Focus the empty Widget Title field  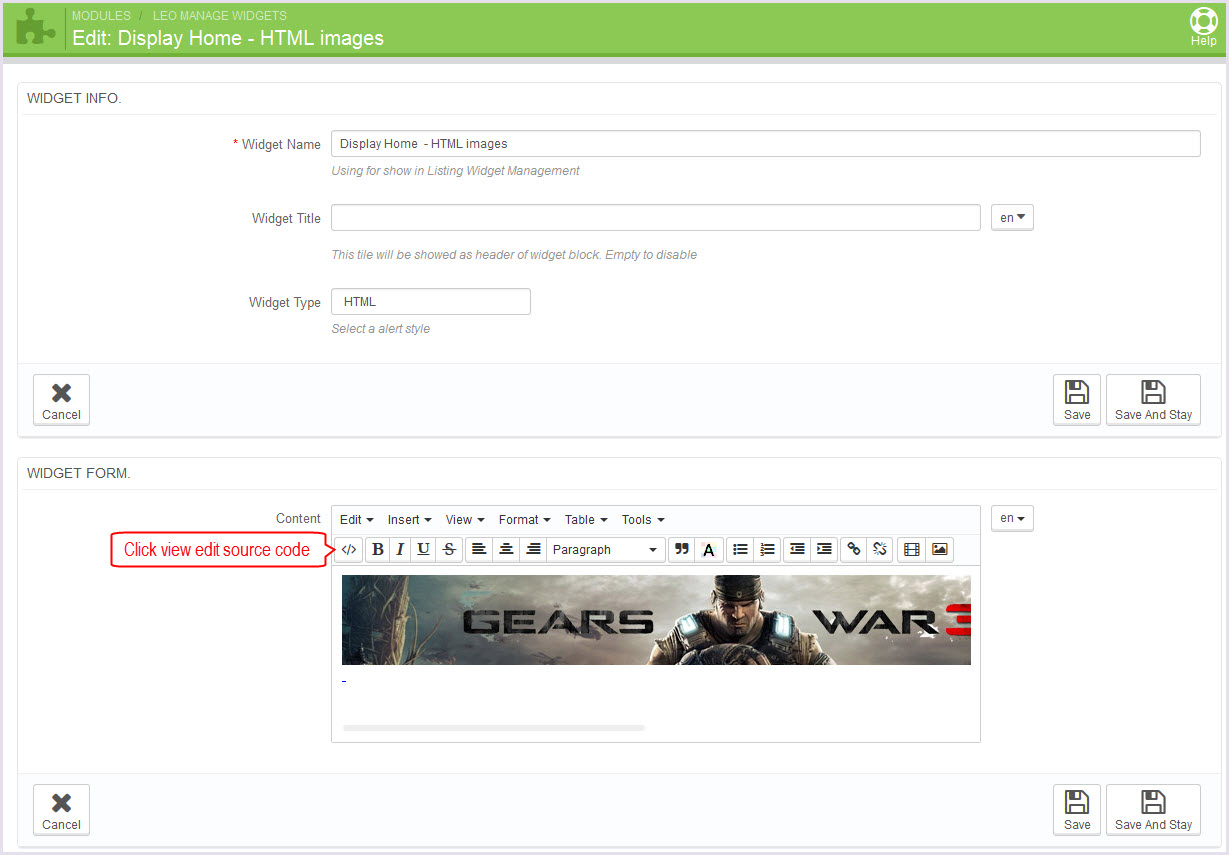[x=656, y=218]
